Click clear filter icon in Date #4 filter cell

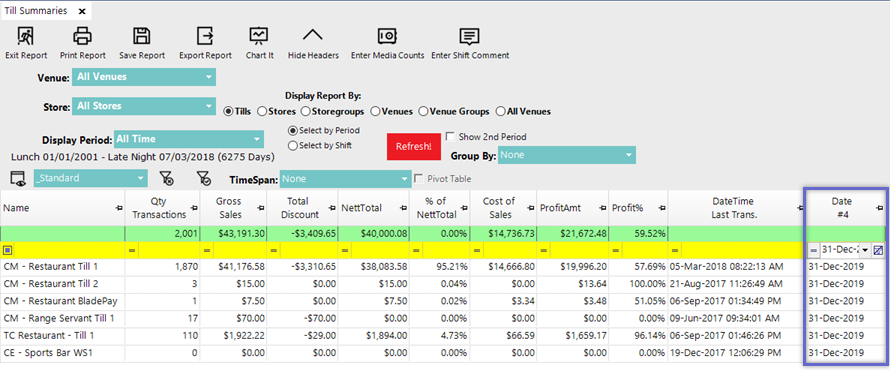[878, 250]
